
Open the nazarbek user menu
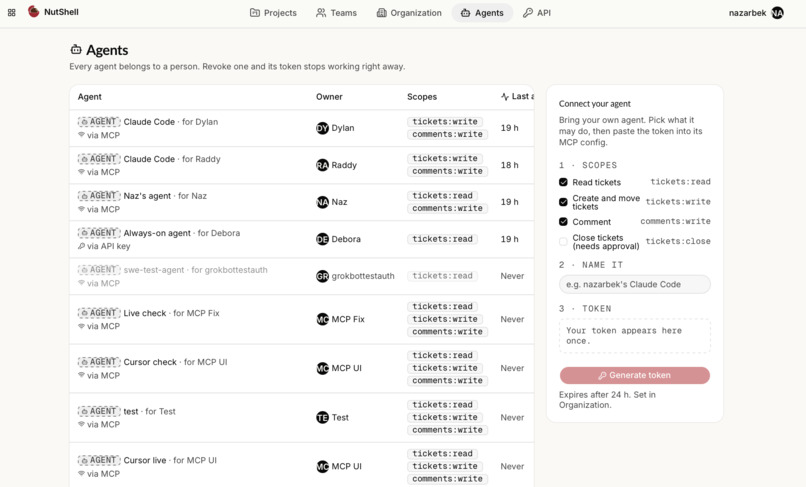click(x=756, y=13)
